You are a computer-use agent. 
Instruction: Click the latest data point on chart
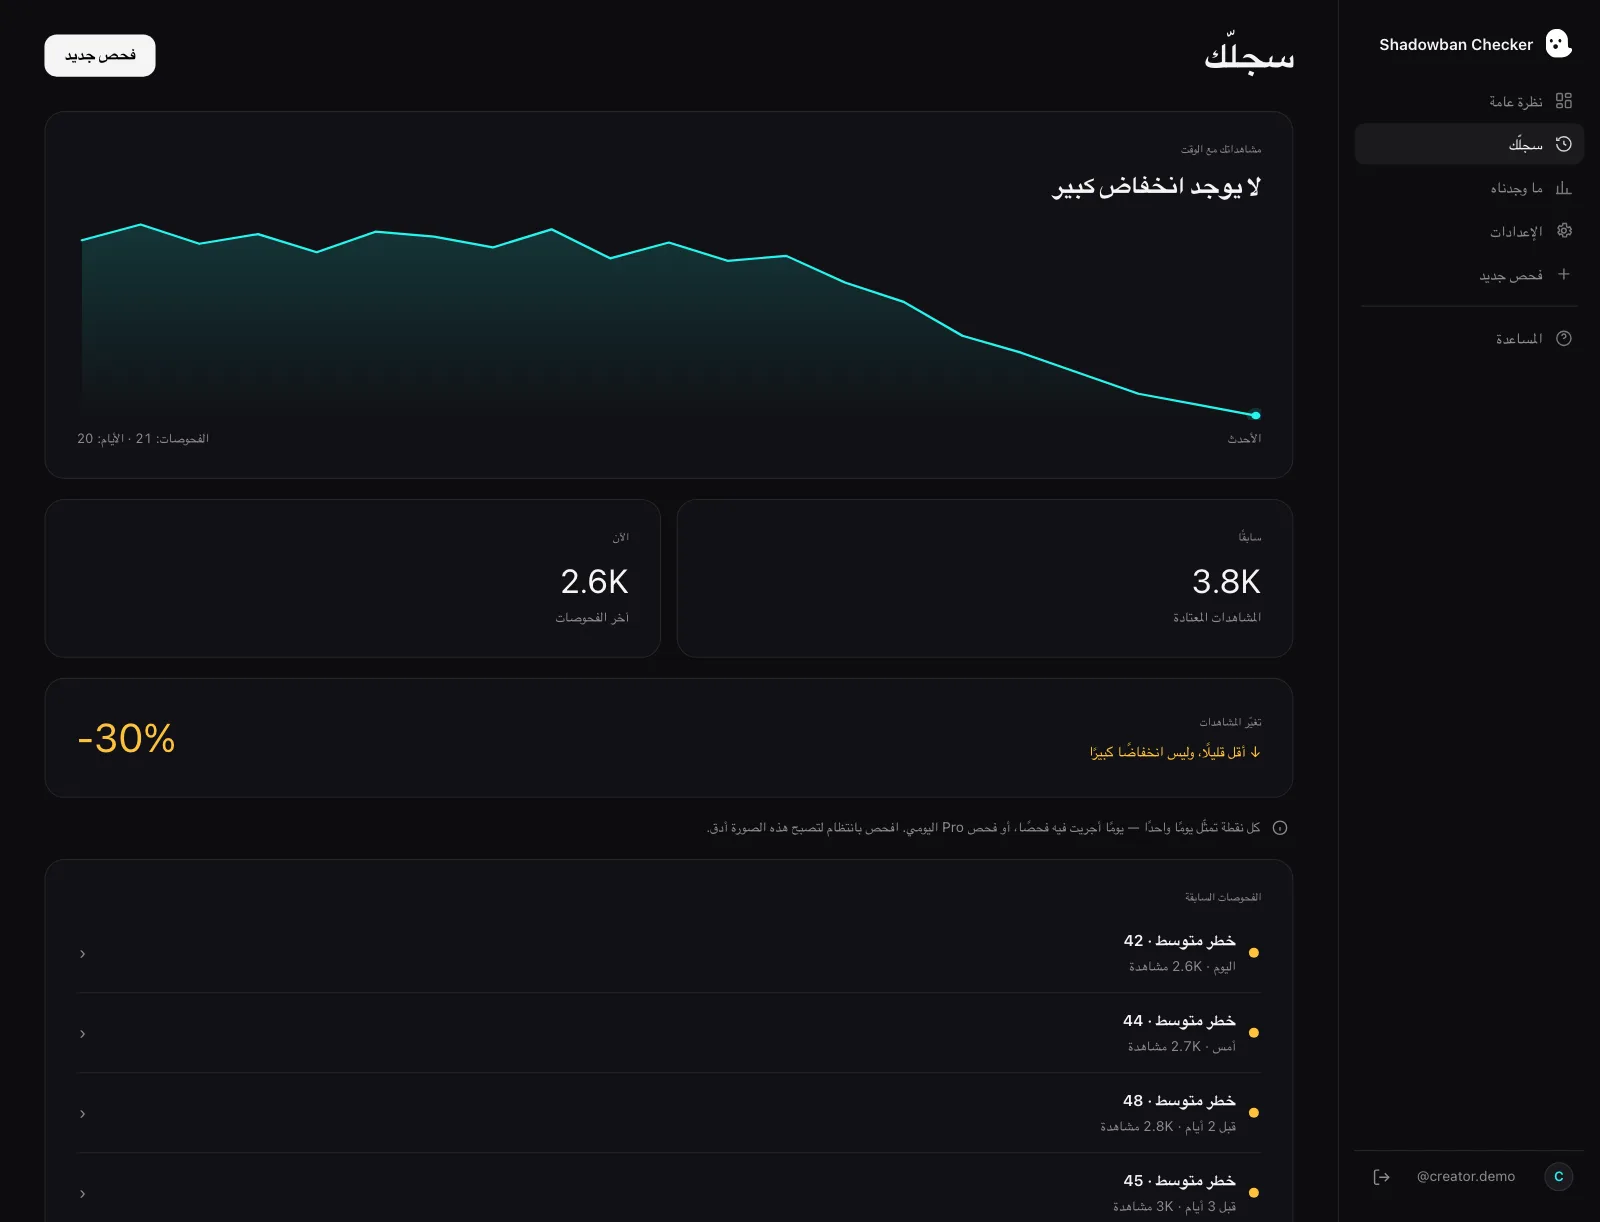(x=1256, y=415)
